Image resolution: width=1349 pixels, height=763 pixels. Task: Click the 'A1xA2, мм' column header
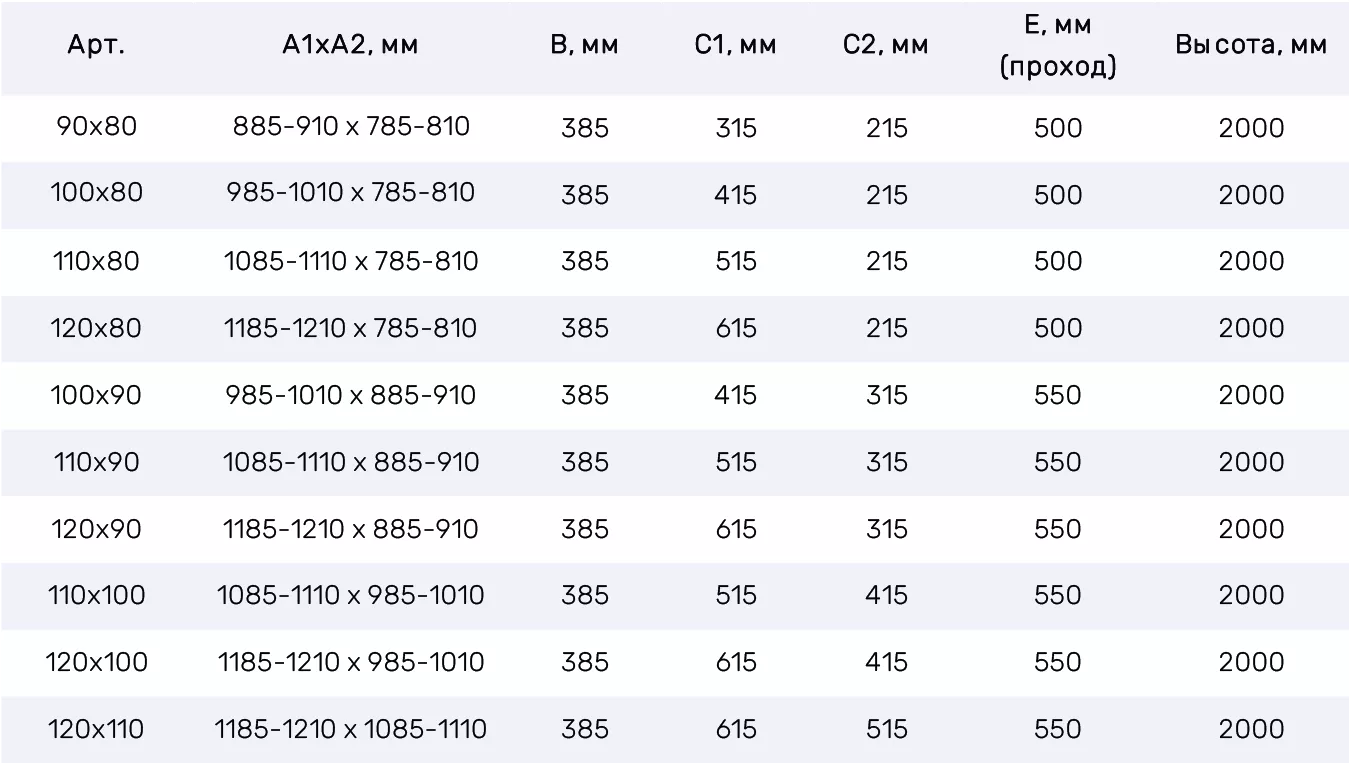pos(350,46)
